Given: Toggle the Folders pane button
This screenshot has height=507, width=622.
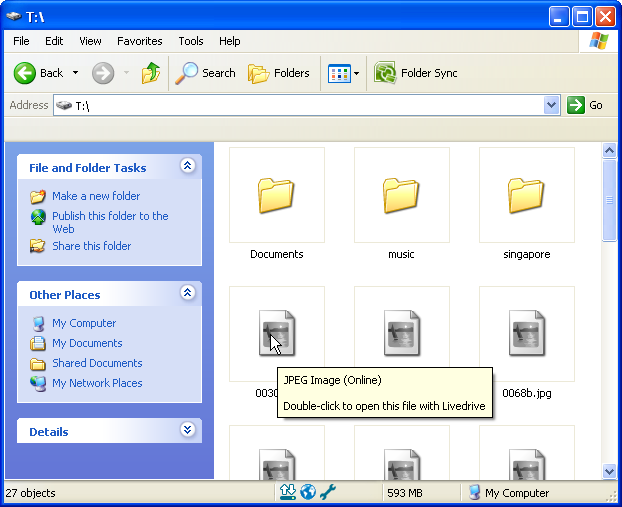Looking at the screenshot, I should (x=279, y=73).
